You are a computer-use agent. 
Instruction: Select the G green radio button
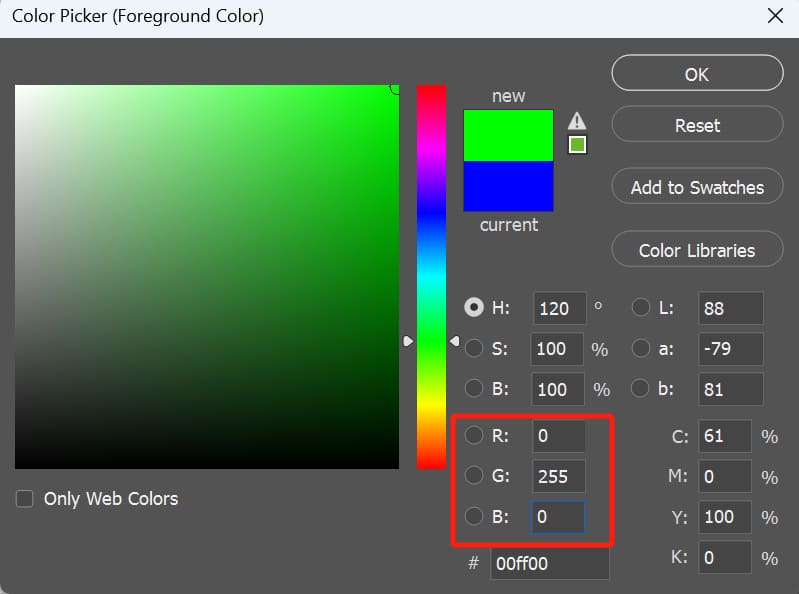click(x=474, y=475)
